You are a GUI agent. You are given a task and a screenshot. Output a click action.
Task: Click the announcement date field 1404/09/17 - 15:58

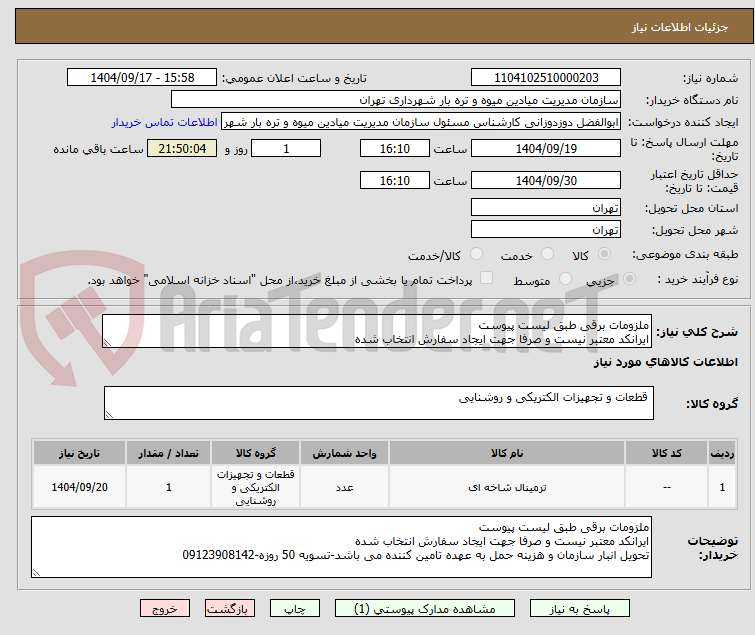pos(142,78)
